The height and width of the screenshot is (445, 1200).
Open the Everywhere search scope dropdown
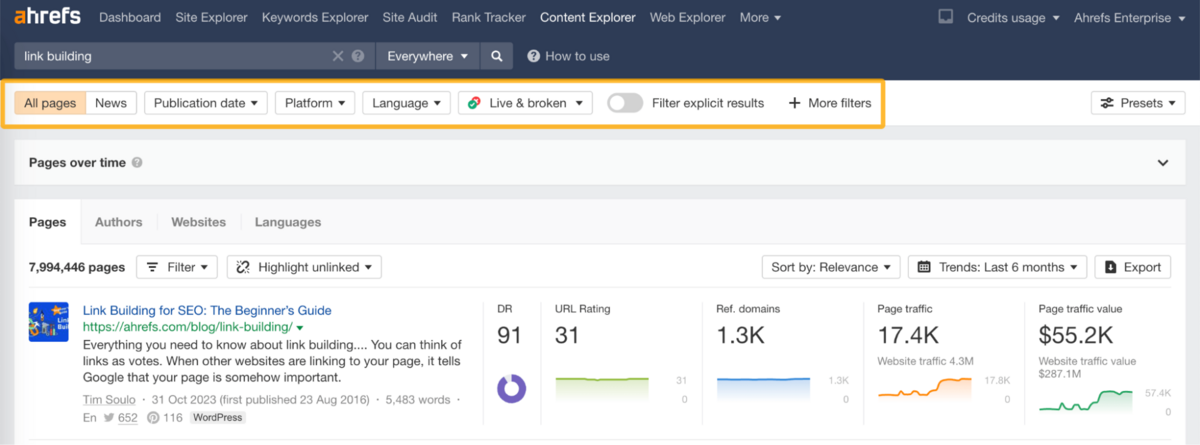[427, 56]
